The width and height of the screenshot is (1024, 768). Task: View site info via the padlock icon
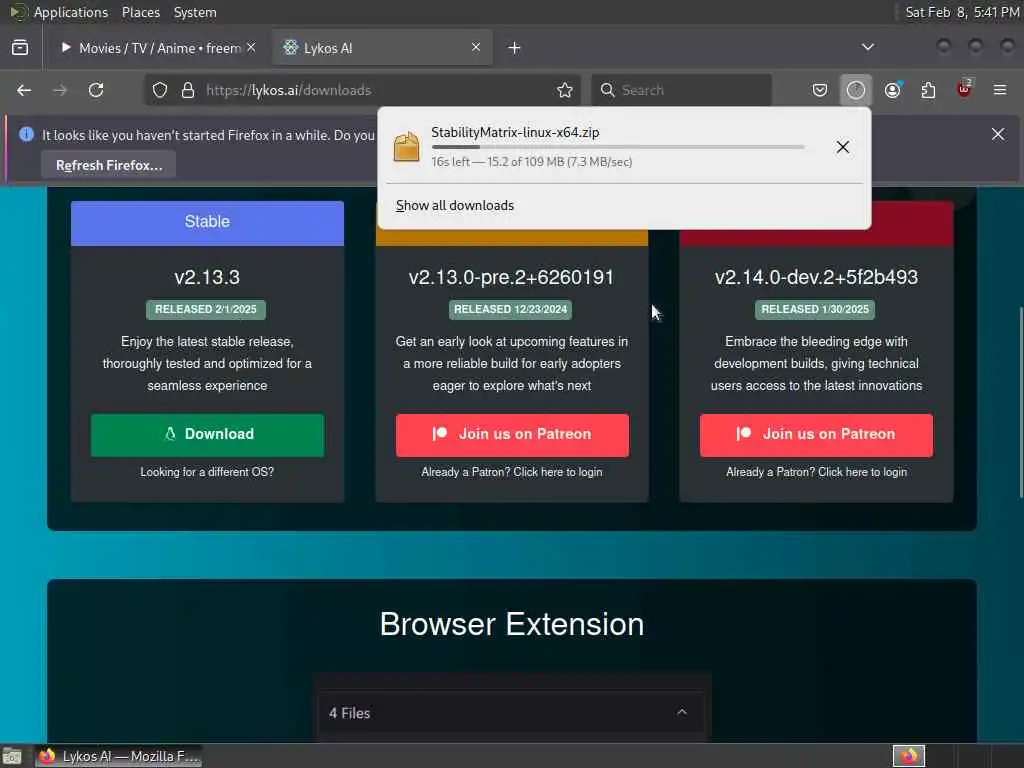pos(188,90)
